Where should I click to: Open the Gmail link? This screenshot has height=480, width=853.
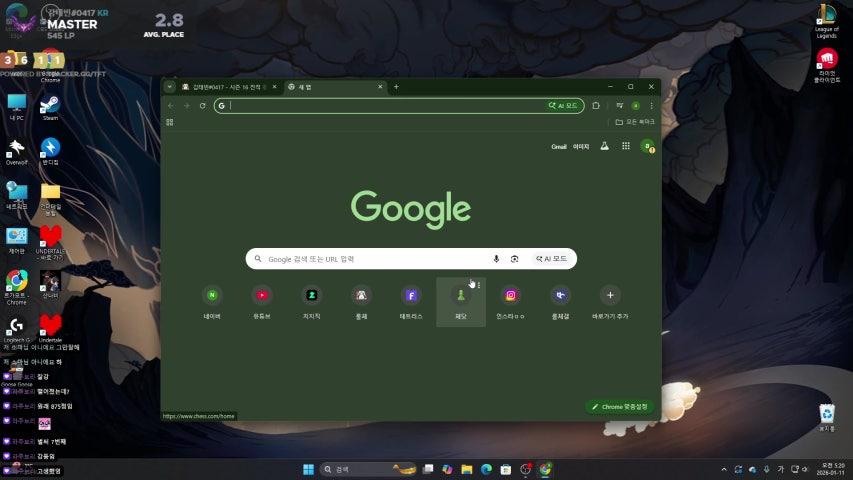[x=559, y=146]
